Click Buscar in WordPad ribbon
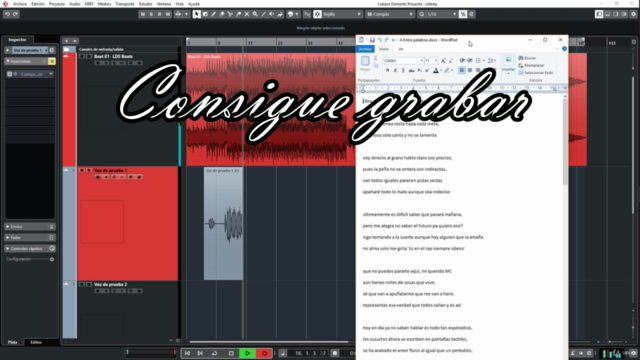Screen dimensions: 640x360 [527, 58]
